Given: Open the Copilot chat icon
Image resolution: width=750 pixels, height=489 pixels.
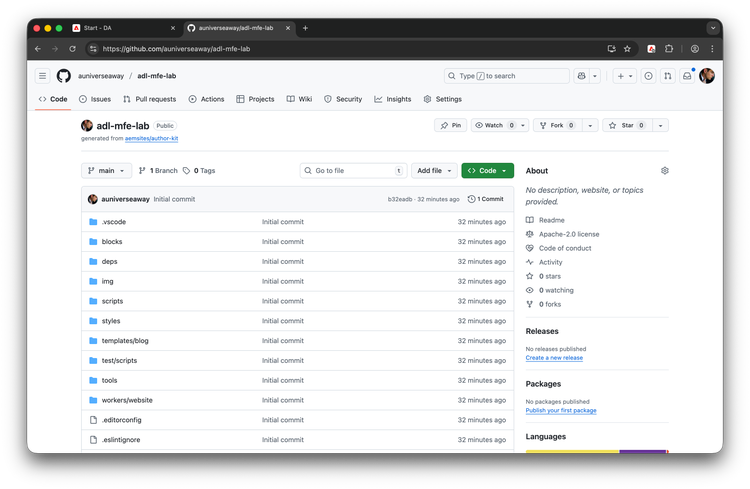Looking at the screenshot, I should 582,76.
